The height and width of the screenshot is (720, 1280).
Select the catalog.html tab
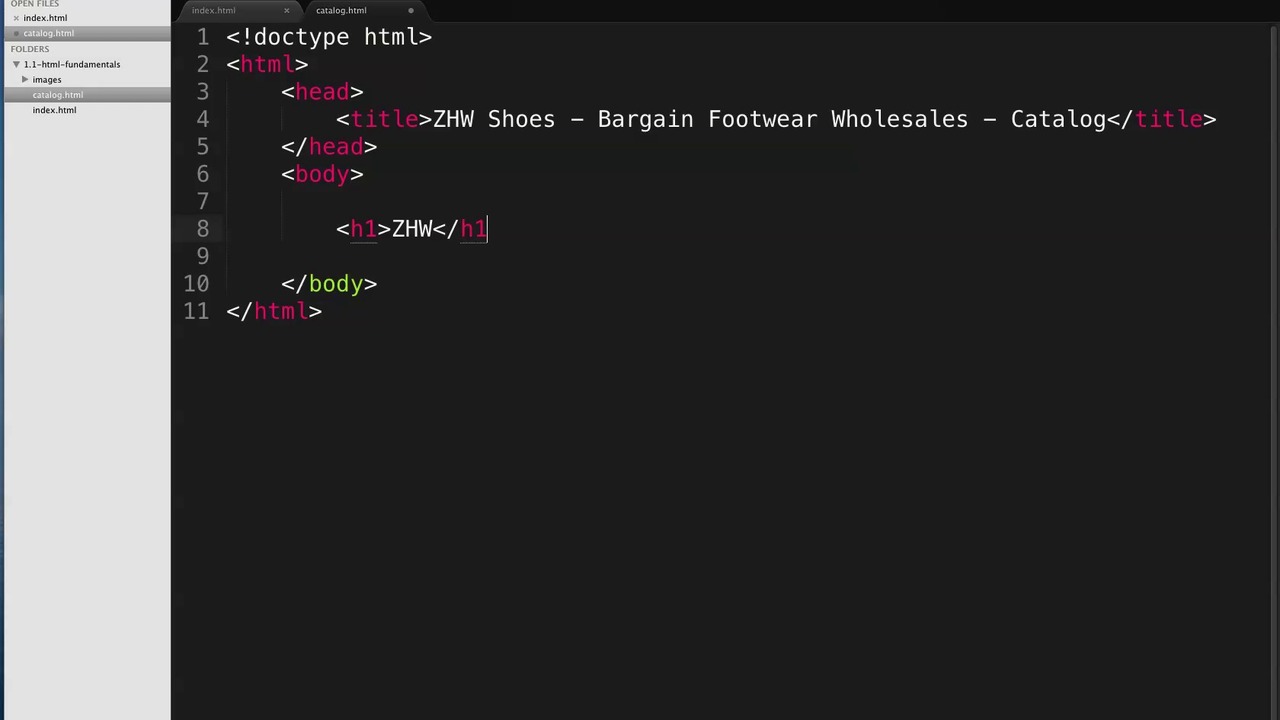click(341, 11)
